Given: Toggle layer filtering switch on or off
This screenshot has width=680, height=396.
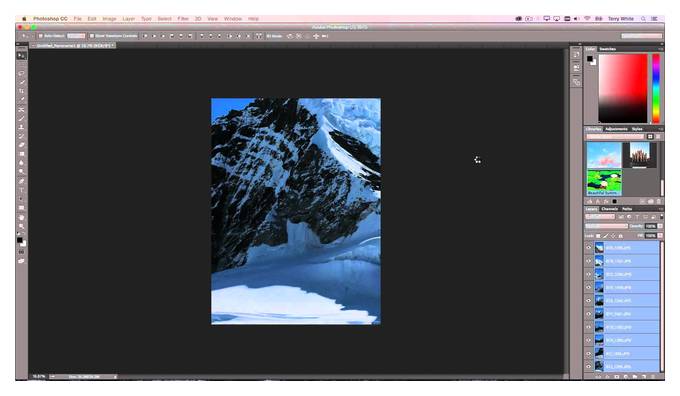Looking at the screenshot, I should click(x=661, y=216).
